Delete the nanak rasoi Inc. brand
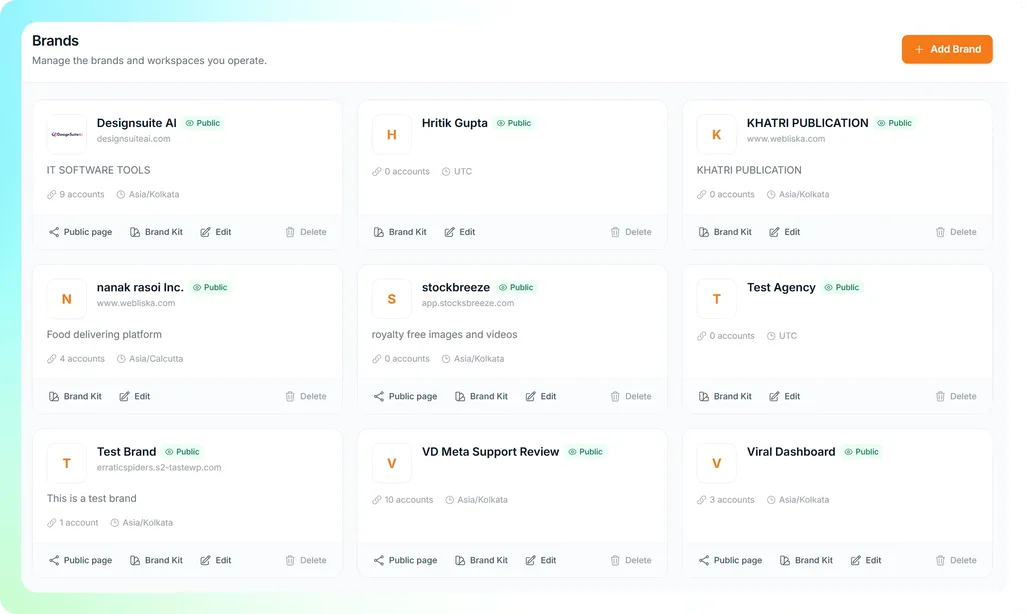Viewport: 1026px width, 614px height. (x=306, y=396)
